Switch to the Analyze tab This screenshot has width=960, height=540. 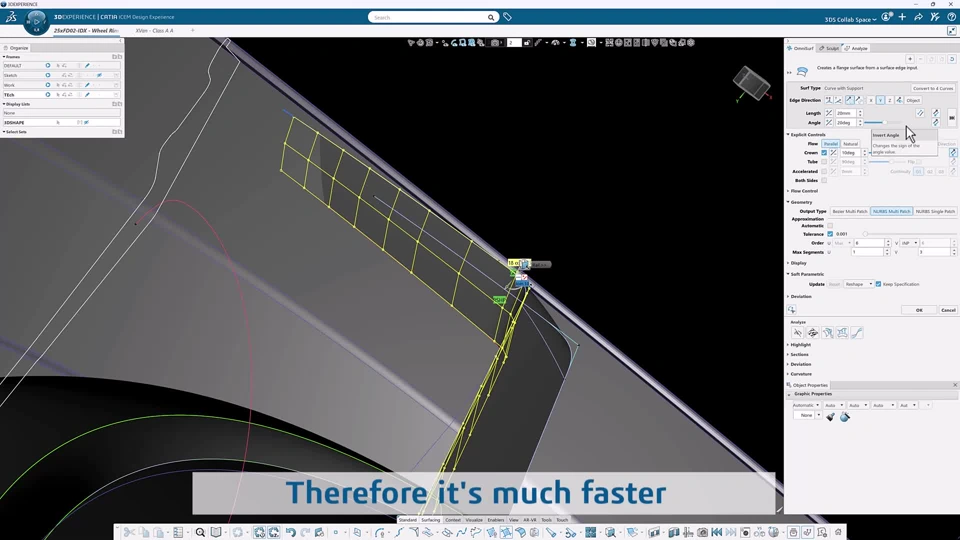(857, 48)
